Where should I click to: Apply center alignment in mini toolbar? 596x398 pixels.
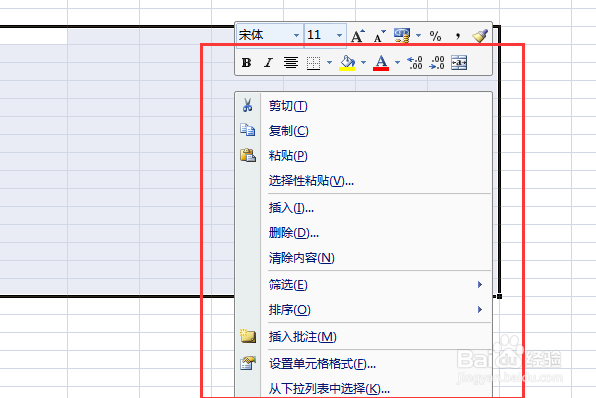(291, 63)
